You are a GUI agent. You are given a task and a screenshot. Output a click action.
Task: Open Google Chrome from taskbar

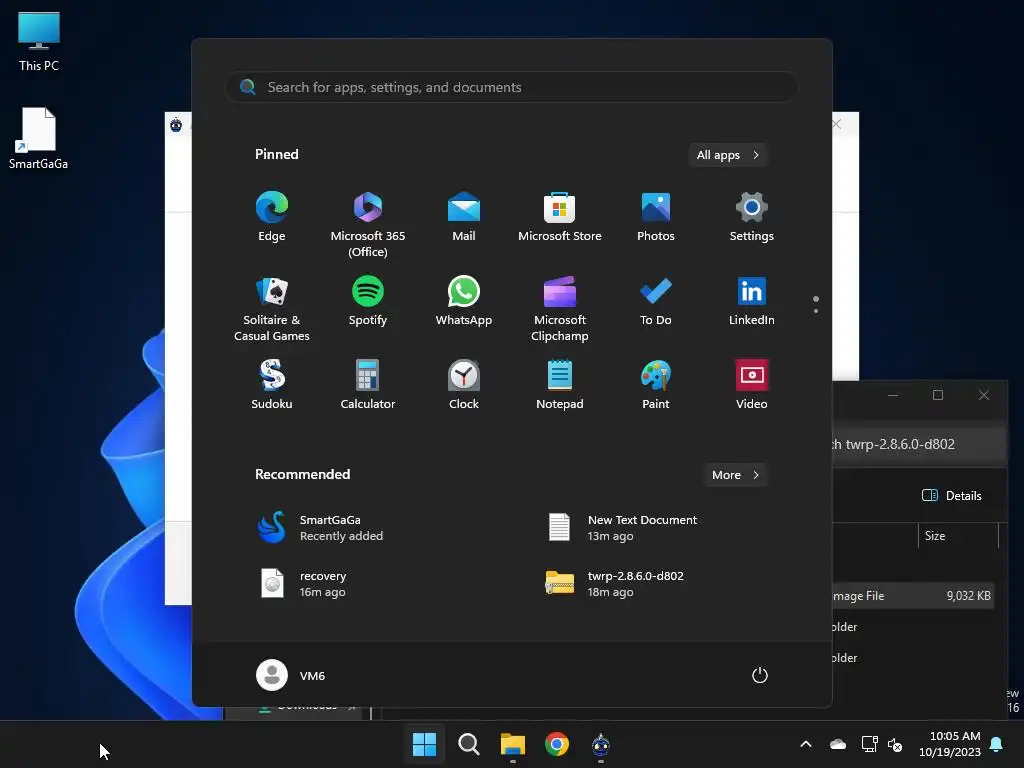557,744
